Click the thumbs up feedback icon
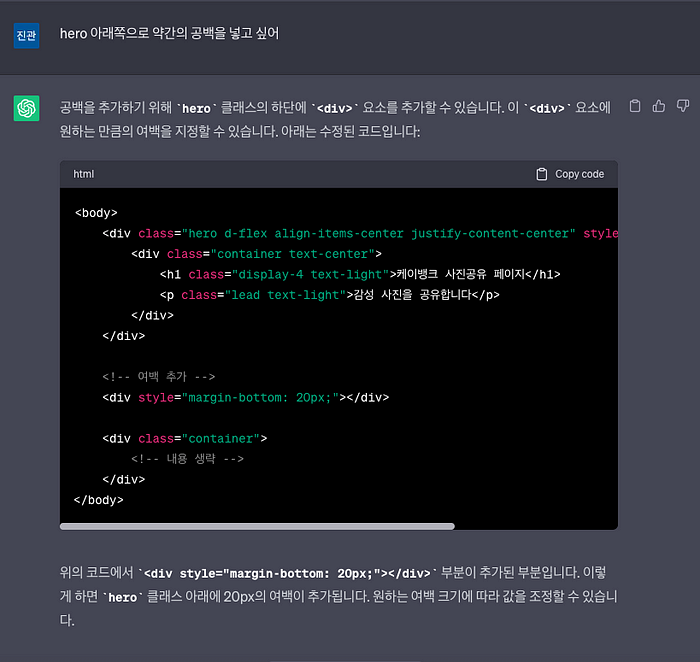The width and height of the screenshot is (700, 662). click(x=659, y=106)
